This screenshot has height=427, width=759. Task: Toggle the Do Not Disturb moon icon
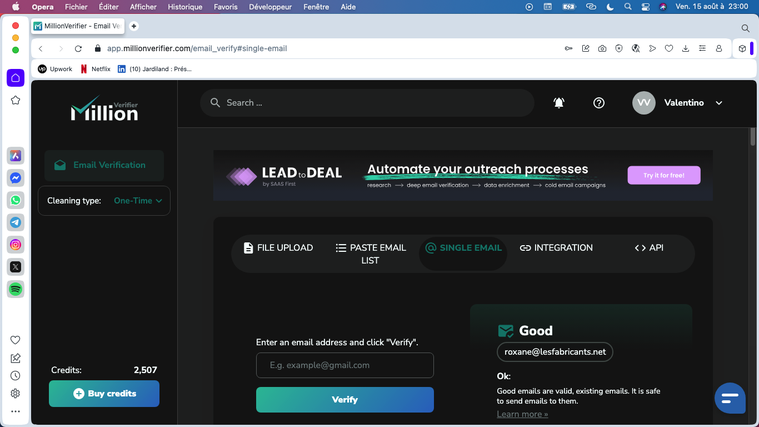(x=610, y=7)
